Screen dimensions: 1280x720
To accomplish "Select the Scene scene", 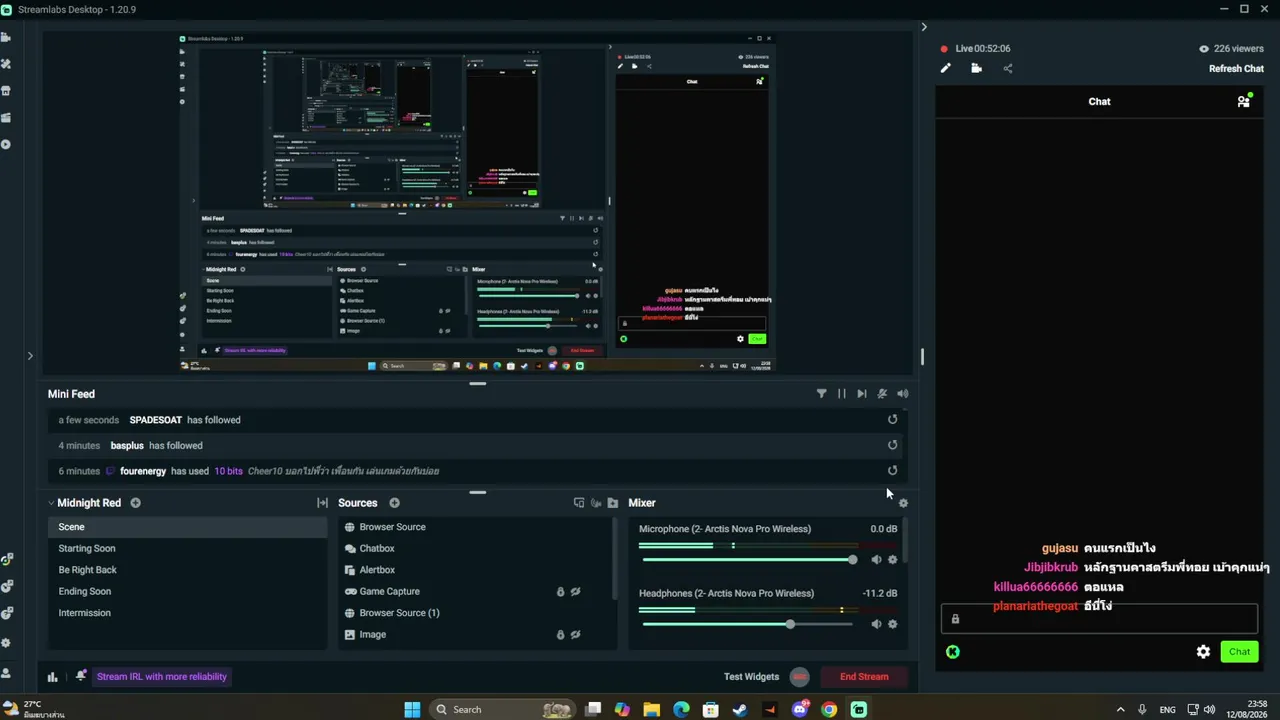I will tap(187, 527).
